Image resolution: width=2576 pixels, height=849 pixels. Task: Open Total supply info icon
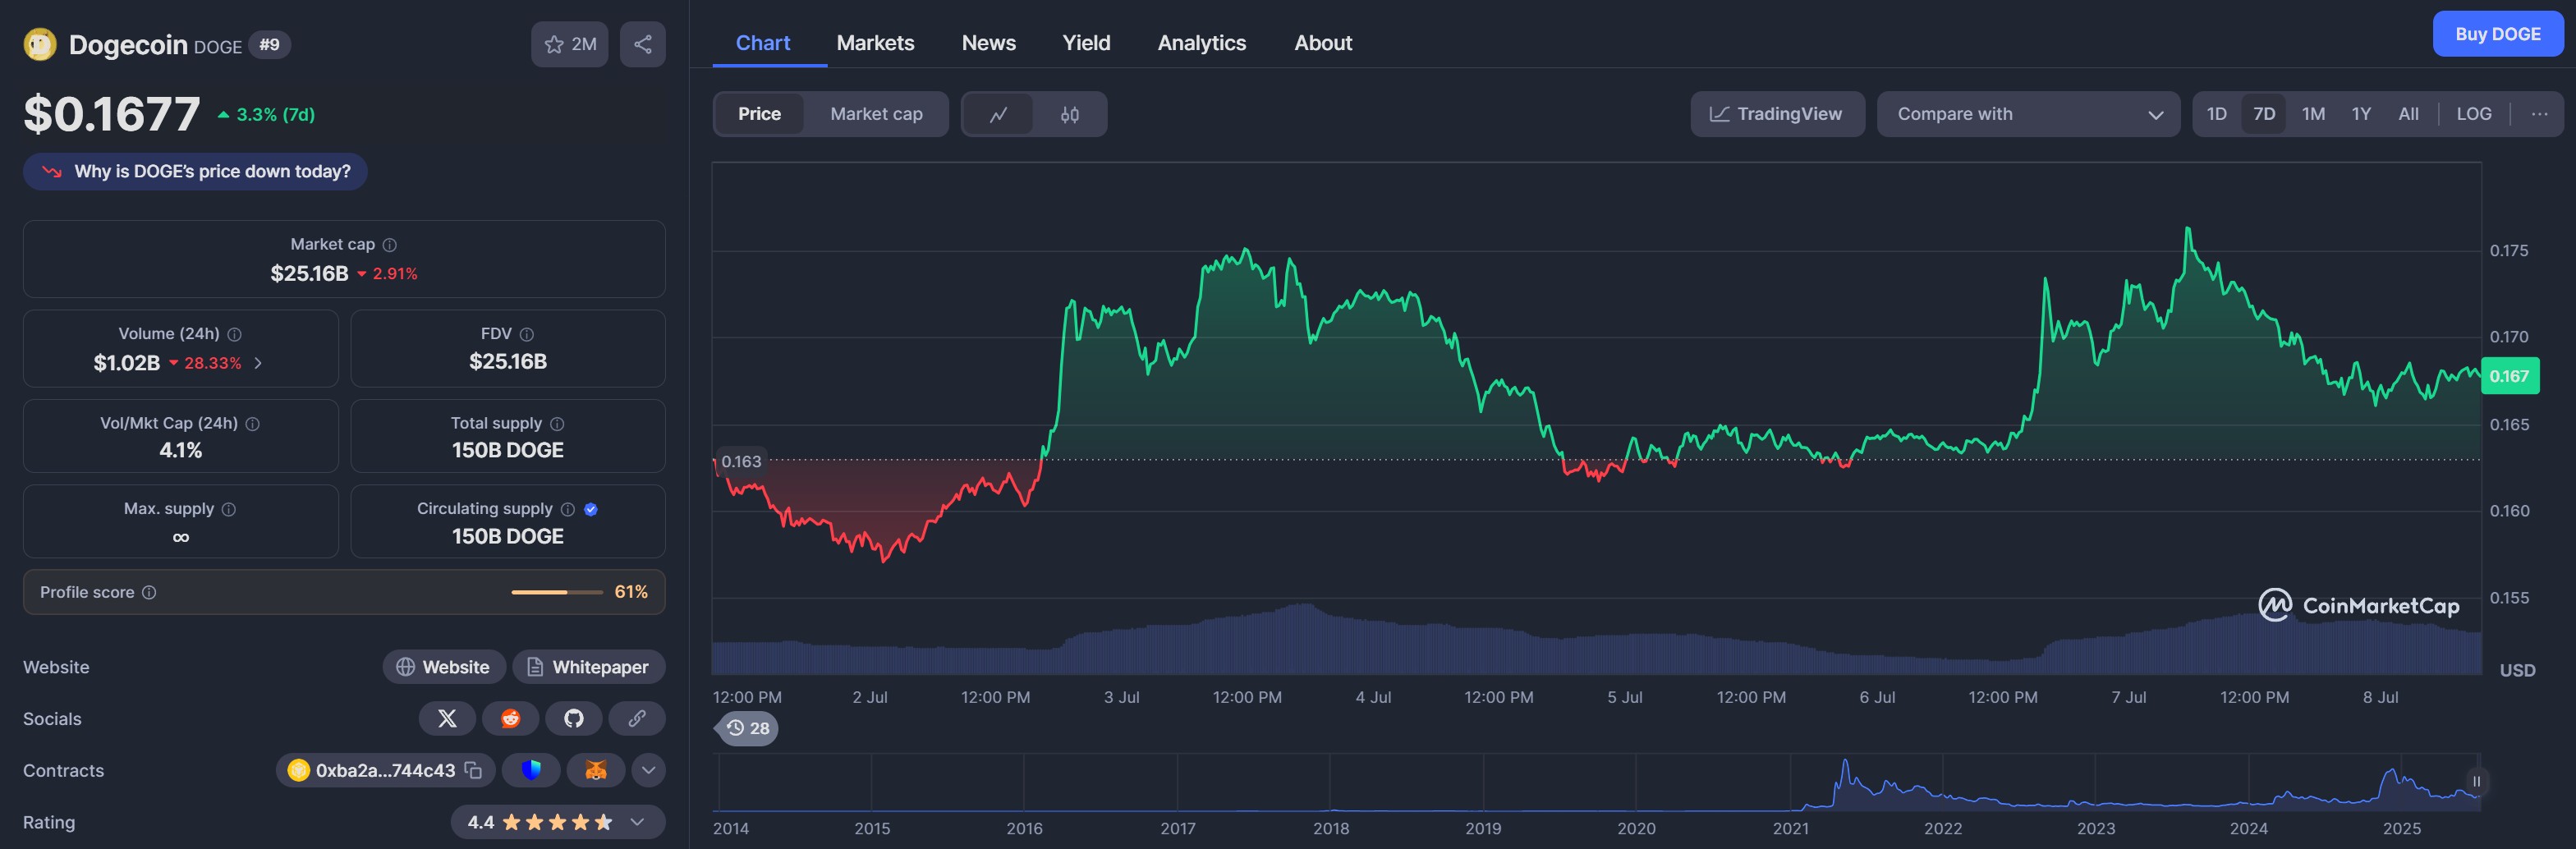point(557,424)
